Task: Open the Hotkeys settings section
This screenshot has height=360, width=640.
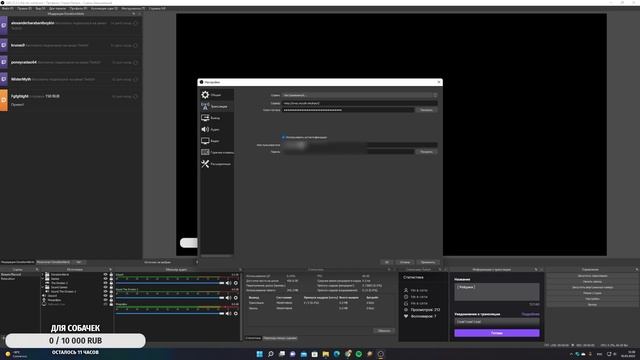Action: point(217,152)
